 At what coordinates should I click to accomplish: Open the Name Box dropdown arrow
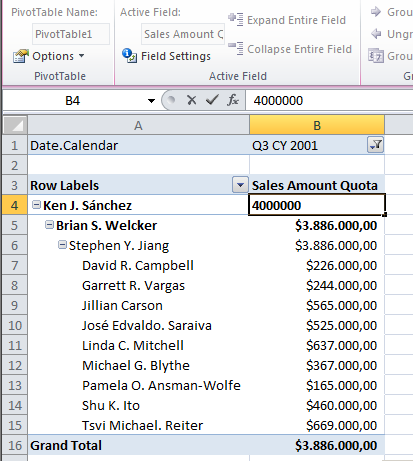coord(151,100)
